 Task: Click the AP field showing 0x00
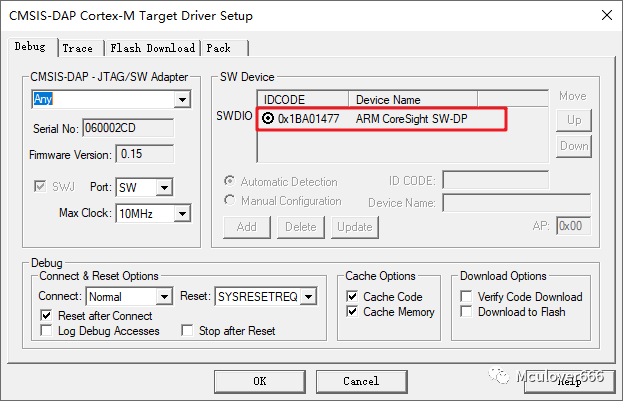(573, 226)
